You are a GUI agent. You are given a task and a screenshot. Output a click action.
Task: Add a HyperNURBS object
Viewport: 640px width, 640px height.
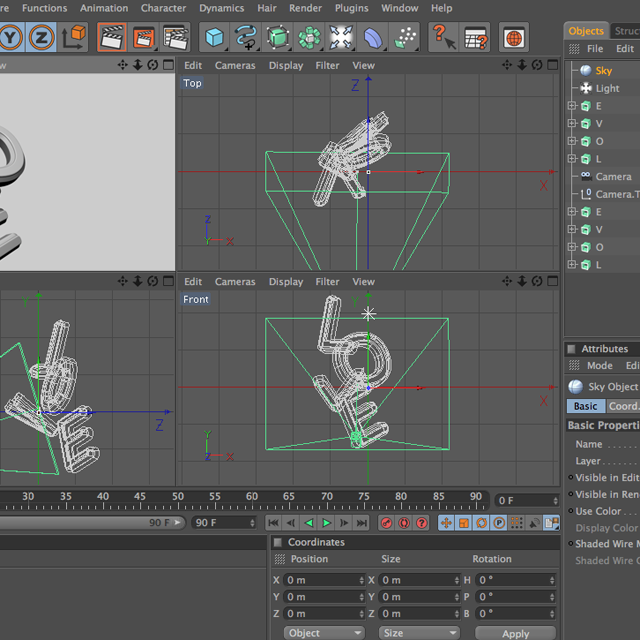coord(278,38)
